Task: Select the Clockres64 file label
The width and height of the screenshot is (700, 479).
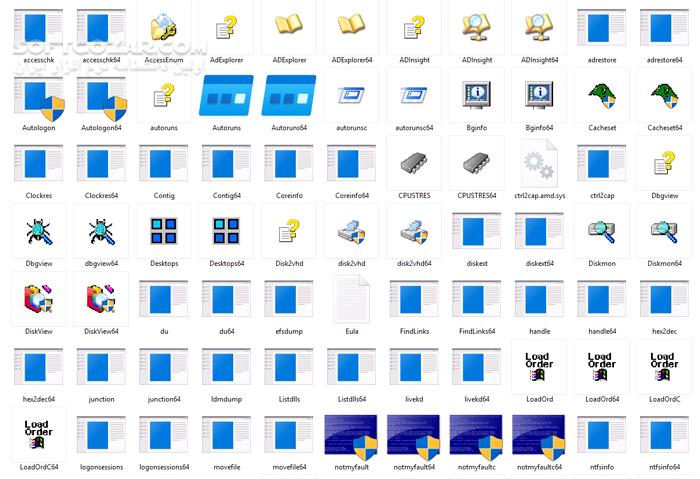Action: click(x=101, y=196)
